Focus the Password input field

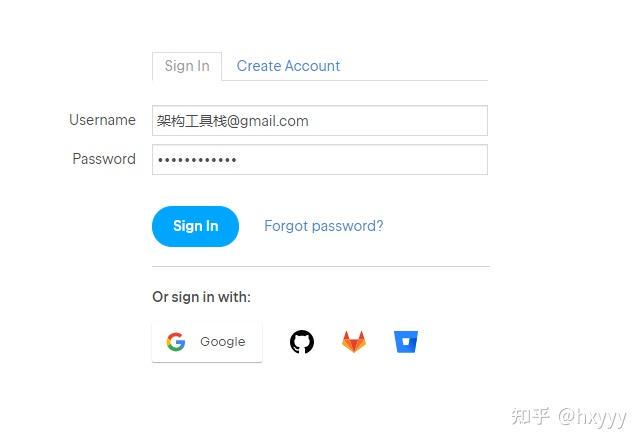click(x=320, y=160)
